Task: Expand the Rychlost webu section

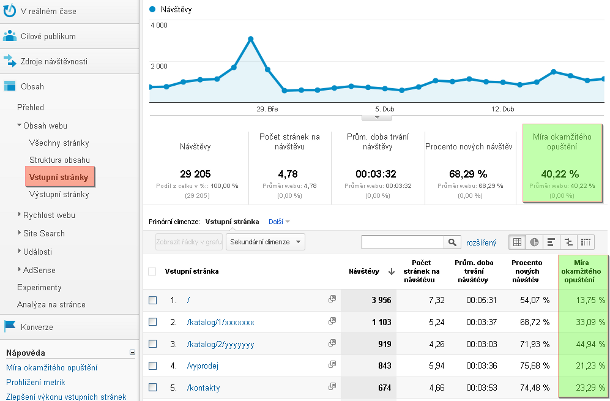Action: pos(19,214)
